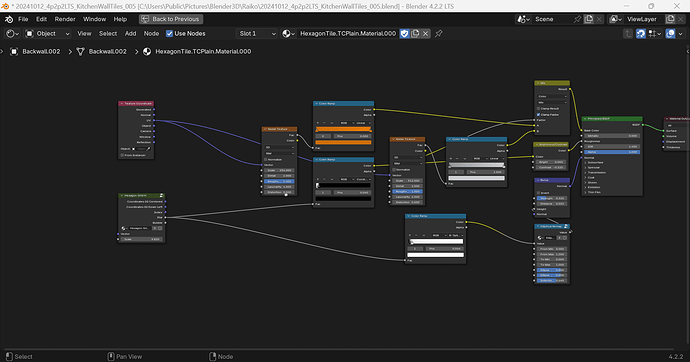
Task: Click the Back to Previous button
Action: pyautogui.click(x=171, y=19)
